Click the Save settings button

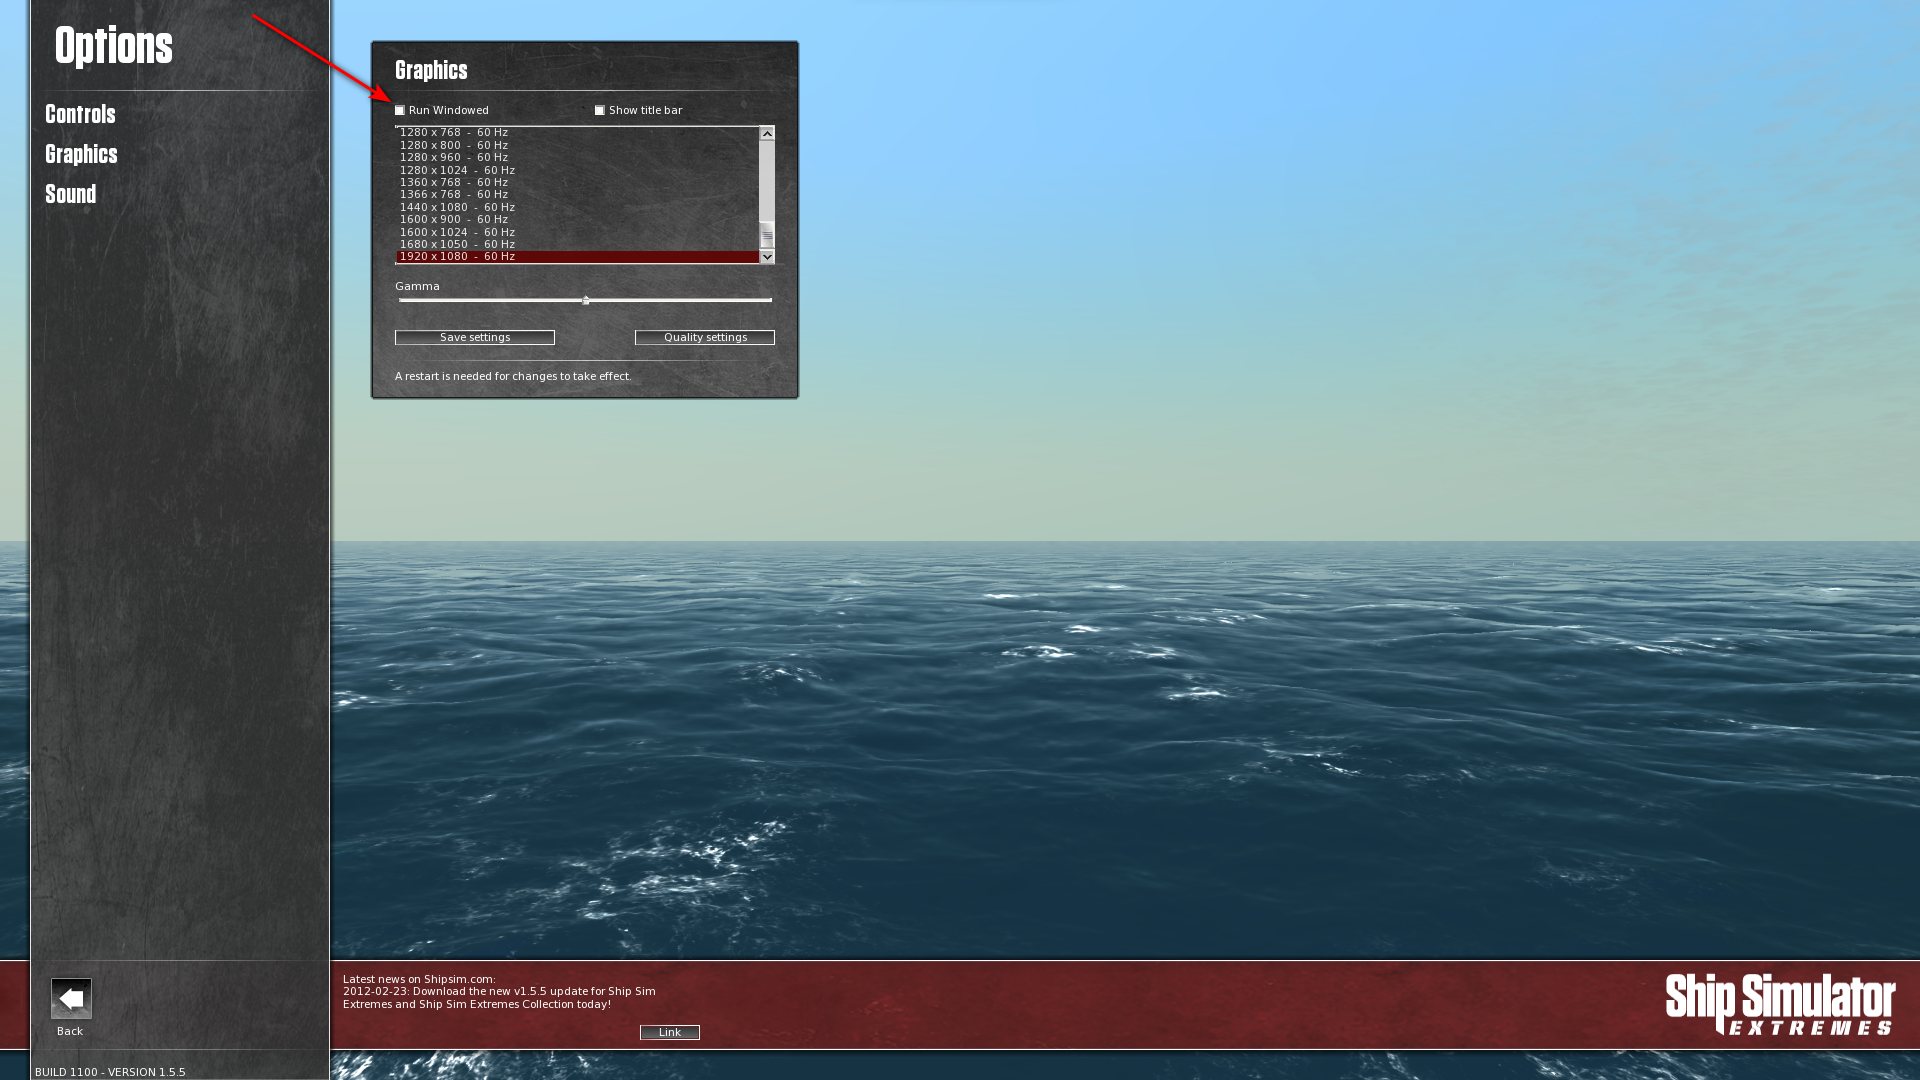(x=475, y=338)
